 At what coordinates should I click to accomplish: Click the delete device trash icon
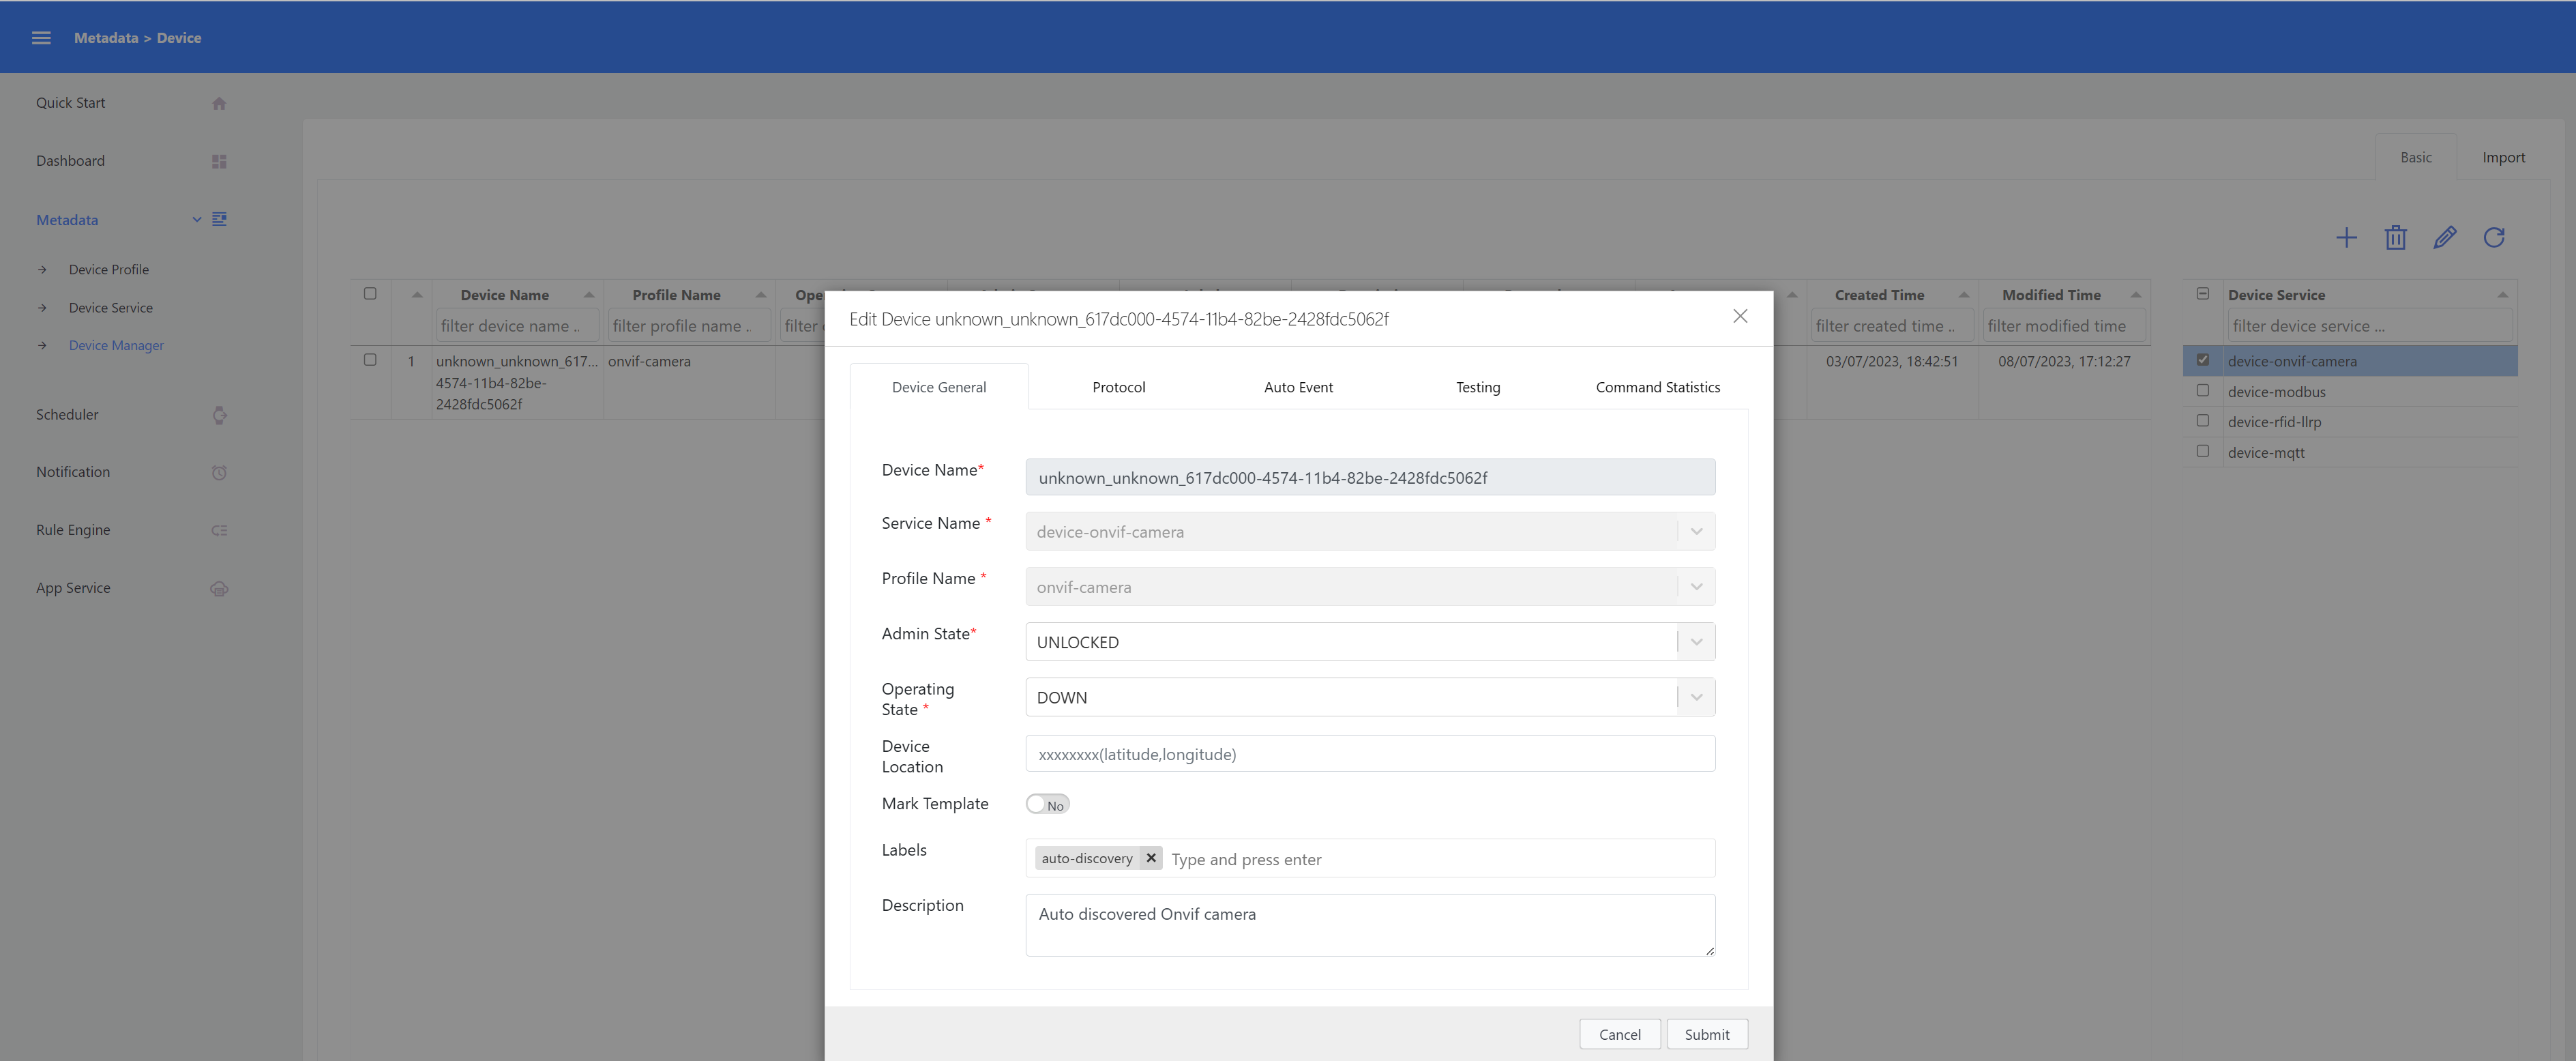point(2396,237)
